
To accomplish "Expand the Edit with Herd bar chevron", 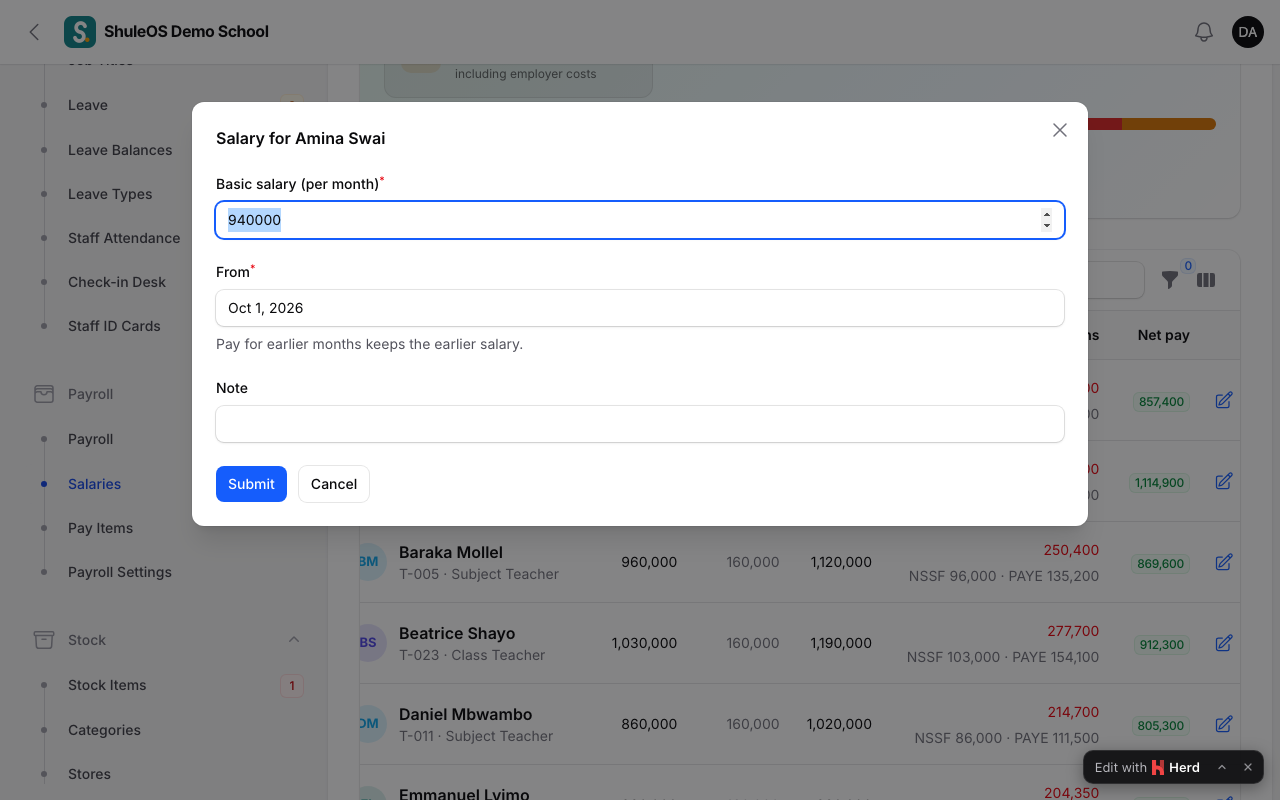I will point(1222,767).
